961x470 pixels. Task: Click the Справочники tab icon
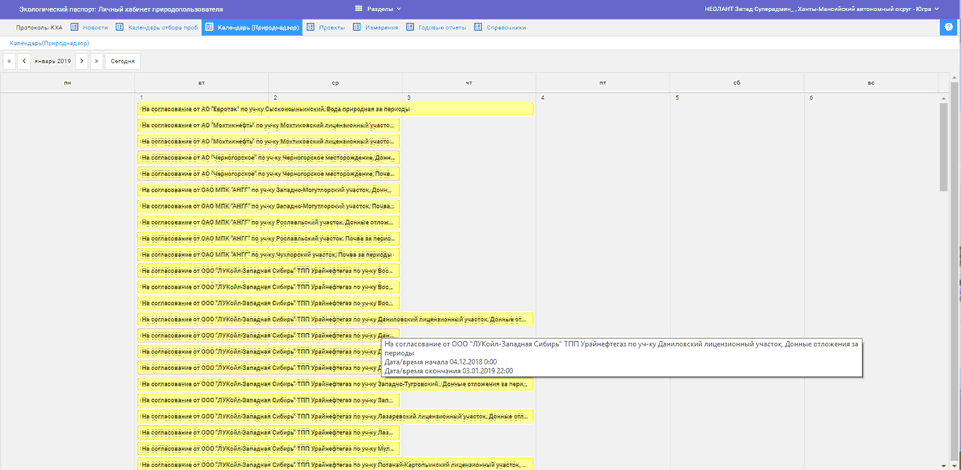pyautogui.click(x=479, y=28)
